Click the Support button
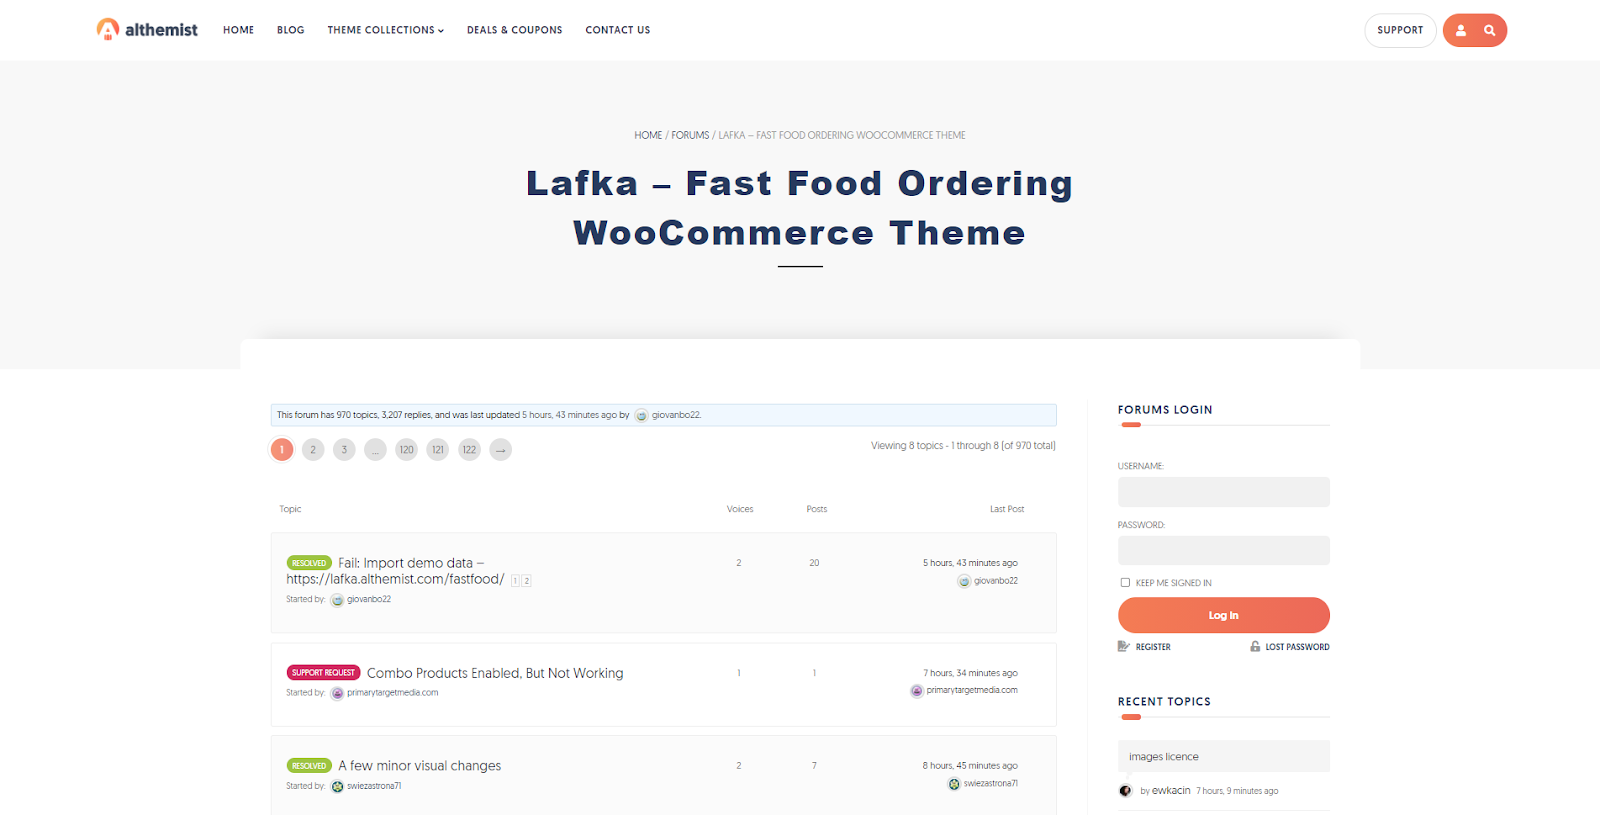This screenshot has width=1600, height=815. tap(1400, 31)
